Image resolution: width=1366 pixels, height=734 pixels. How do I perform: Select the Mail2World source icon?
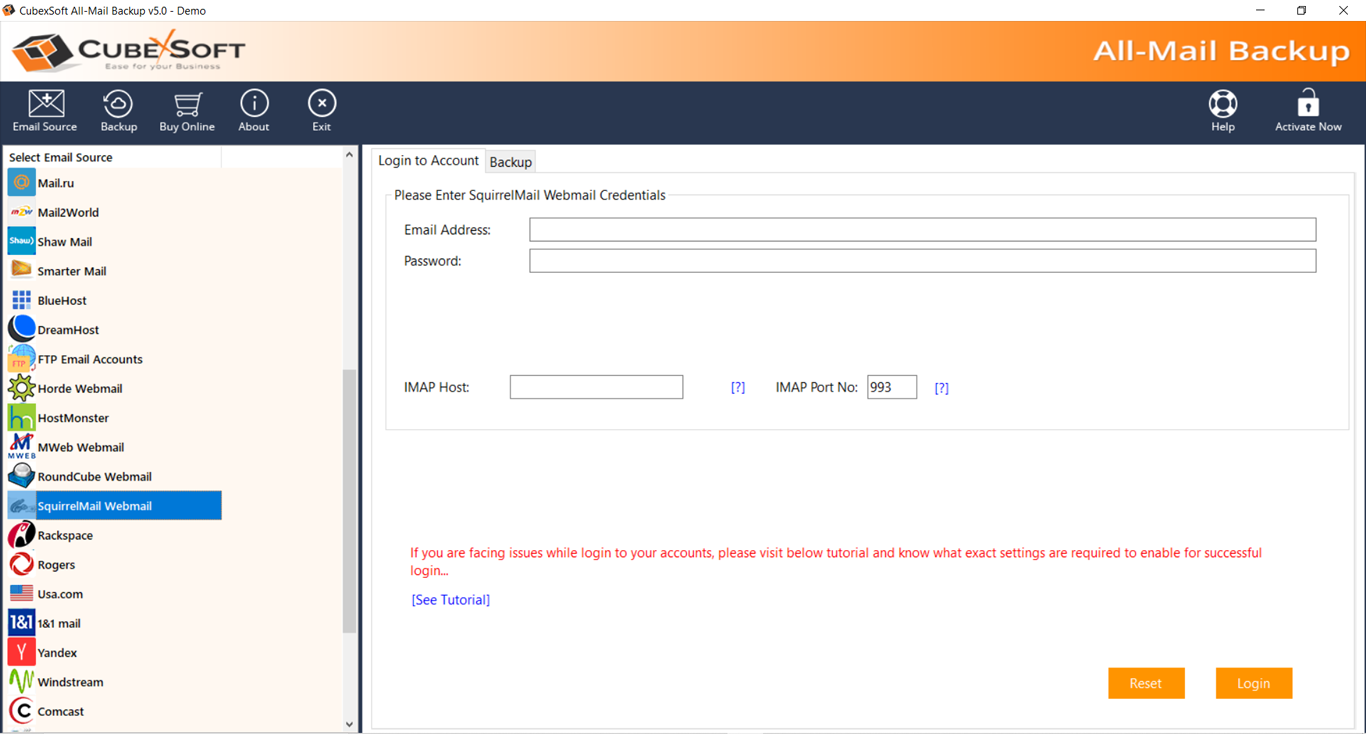[x=21, y=212]
